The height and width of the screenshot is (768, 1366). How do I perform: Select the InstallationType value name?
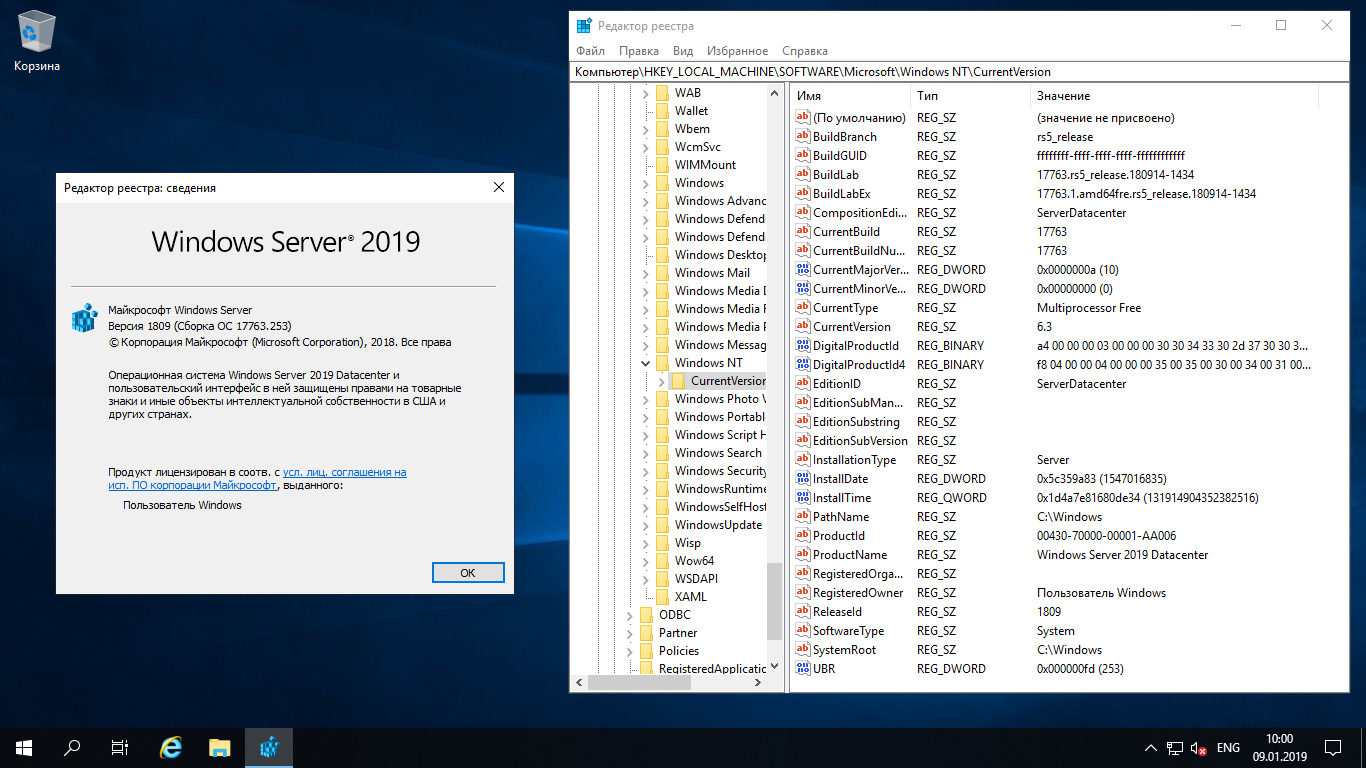point(854,459)
